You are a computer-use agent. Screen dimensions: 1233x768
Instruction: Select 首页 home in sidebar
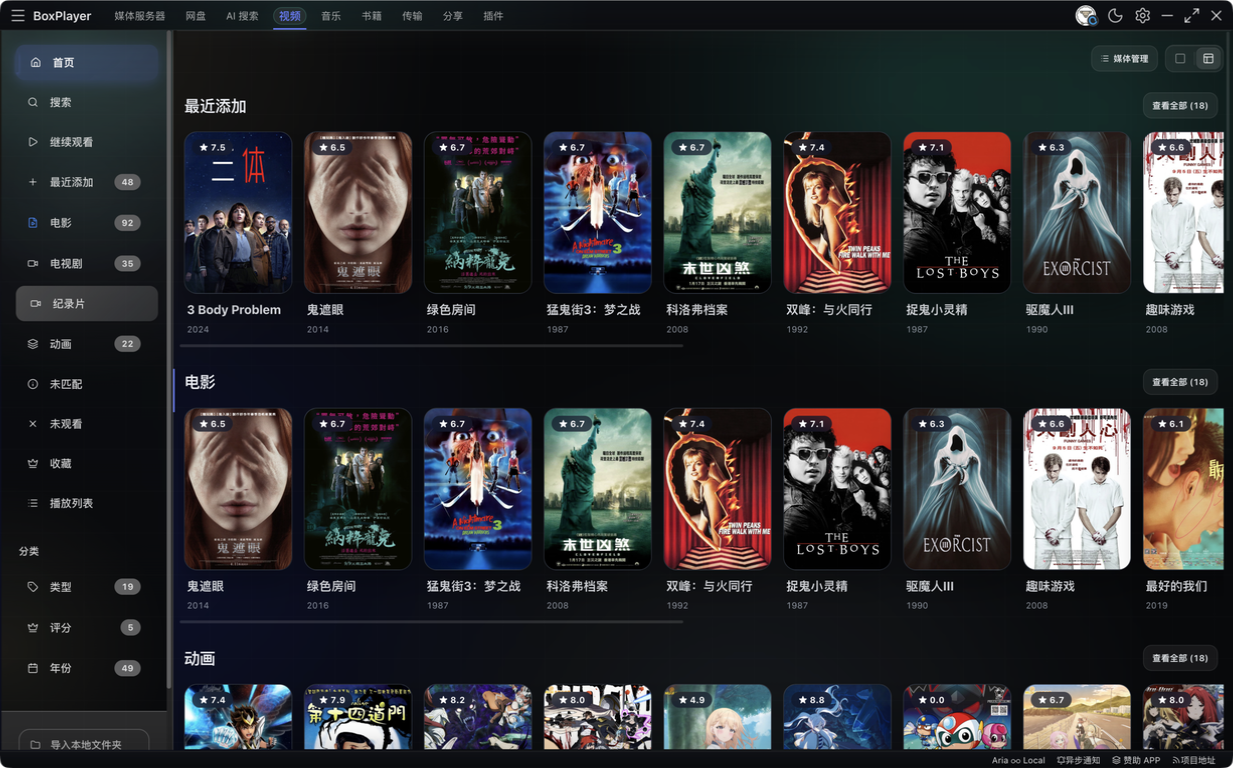(x=87, y=62)
